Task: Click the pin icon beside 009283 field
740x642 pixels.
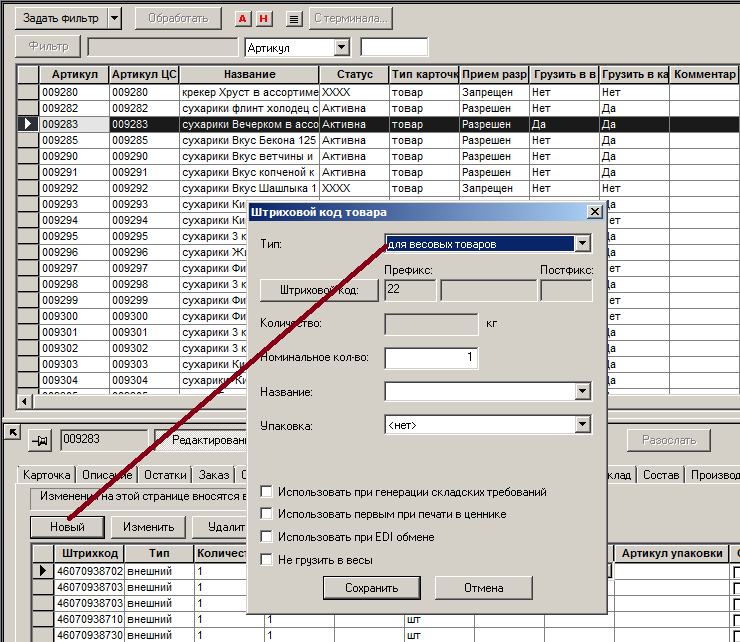Action: 40,441
